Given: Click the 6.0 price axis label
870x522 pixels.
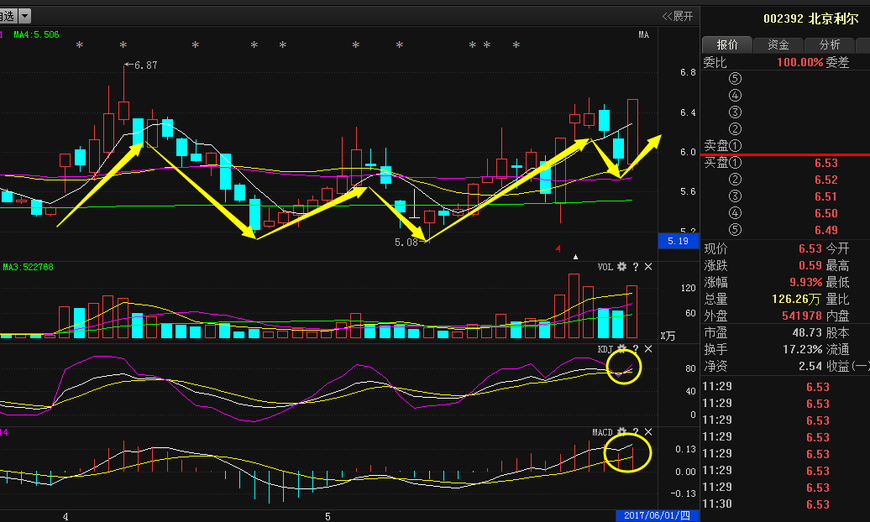Looking at the screenshot, I should [x=687, y=152].
